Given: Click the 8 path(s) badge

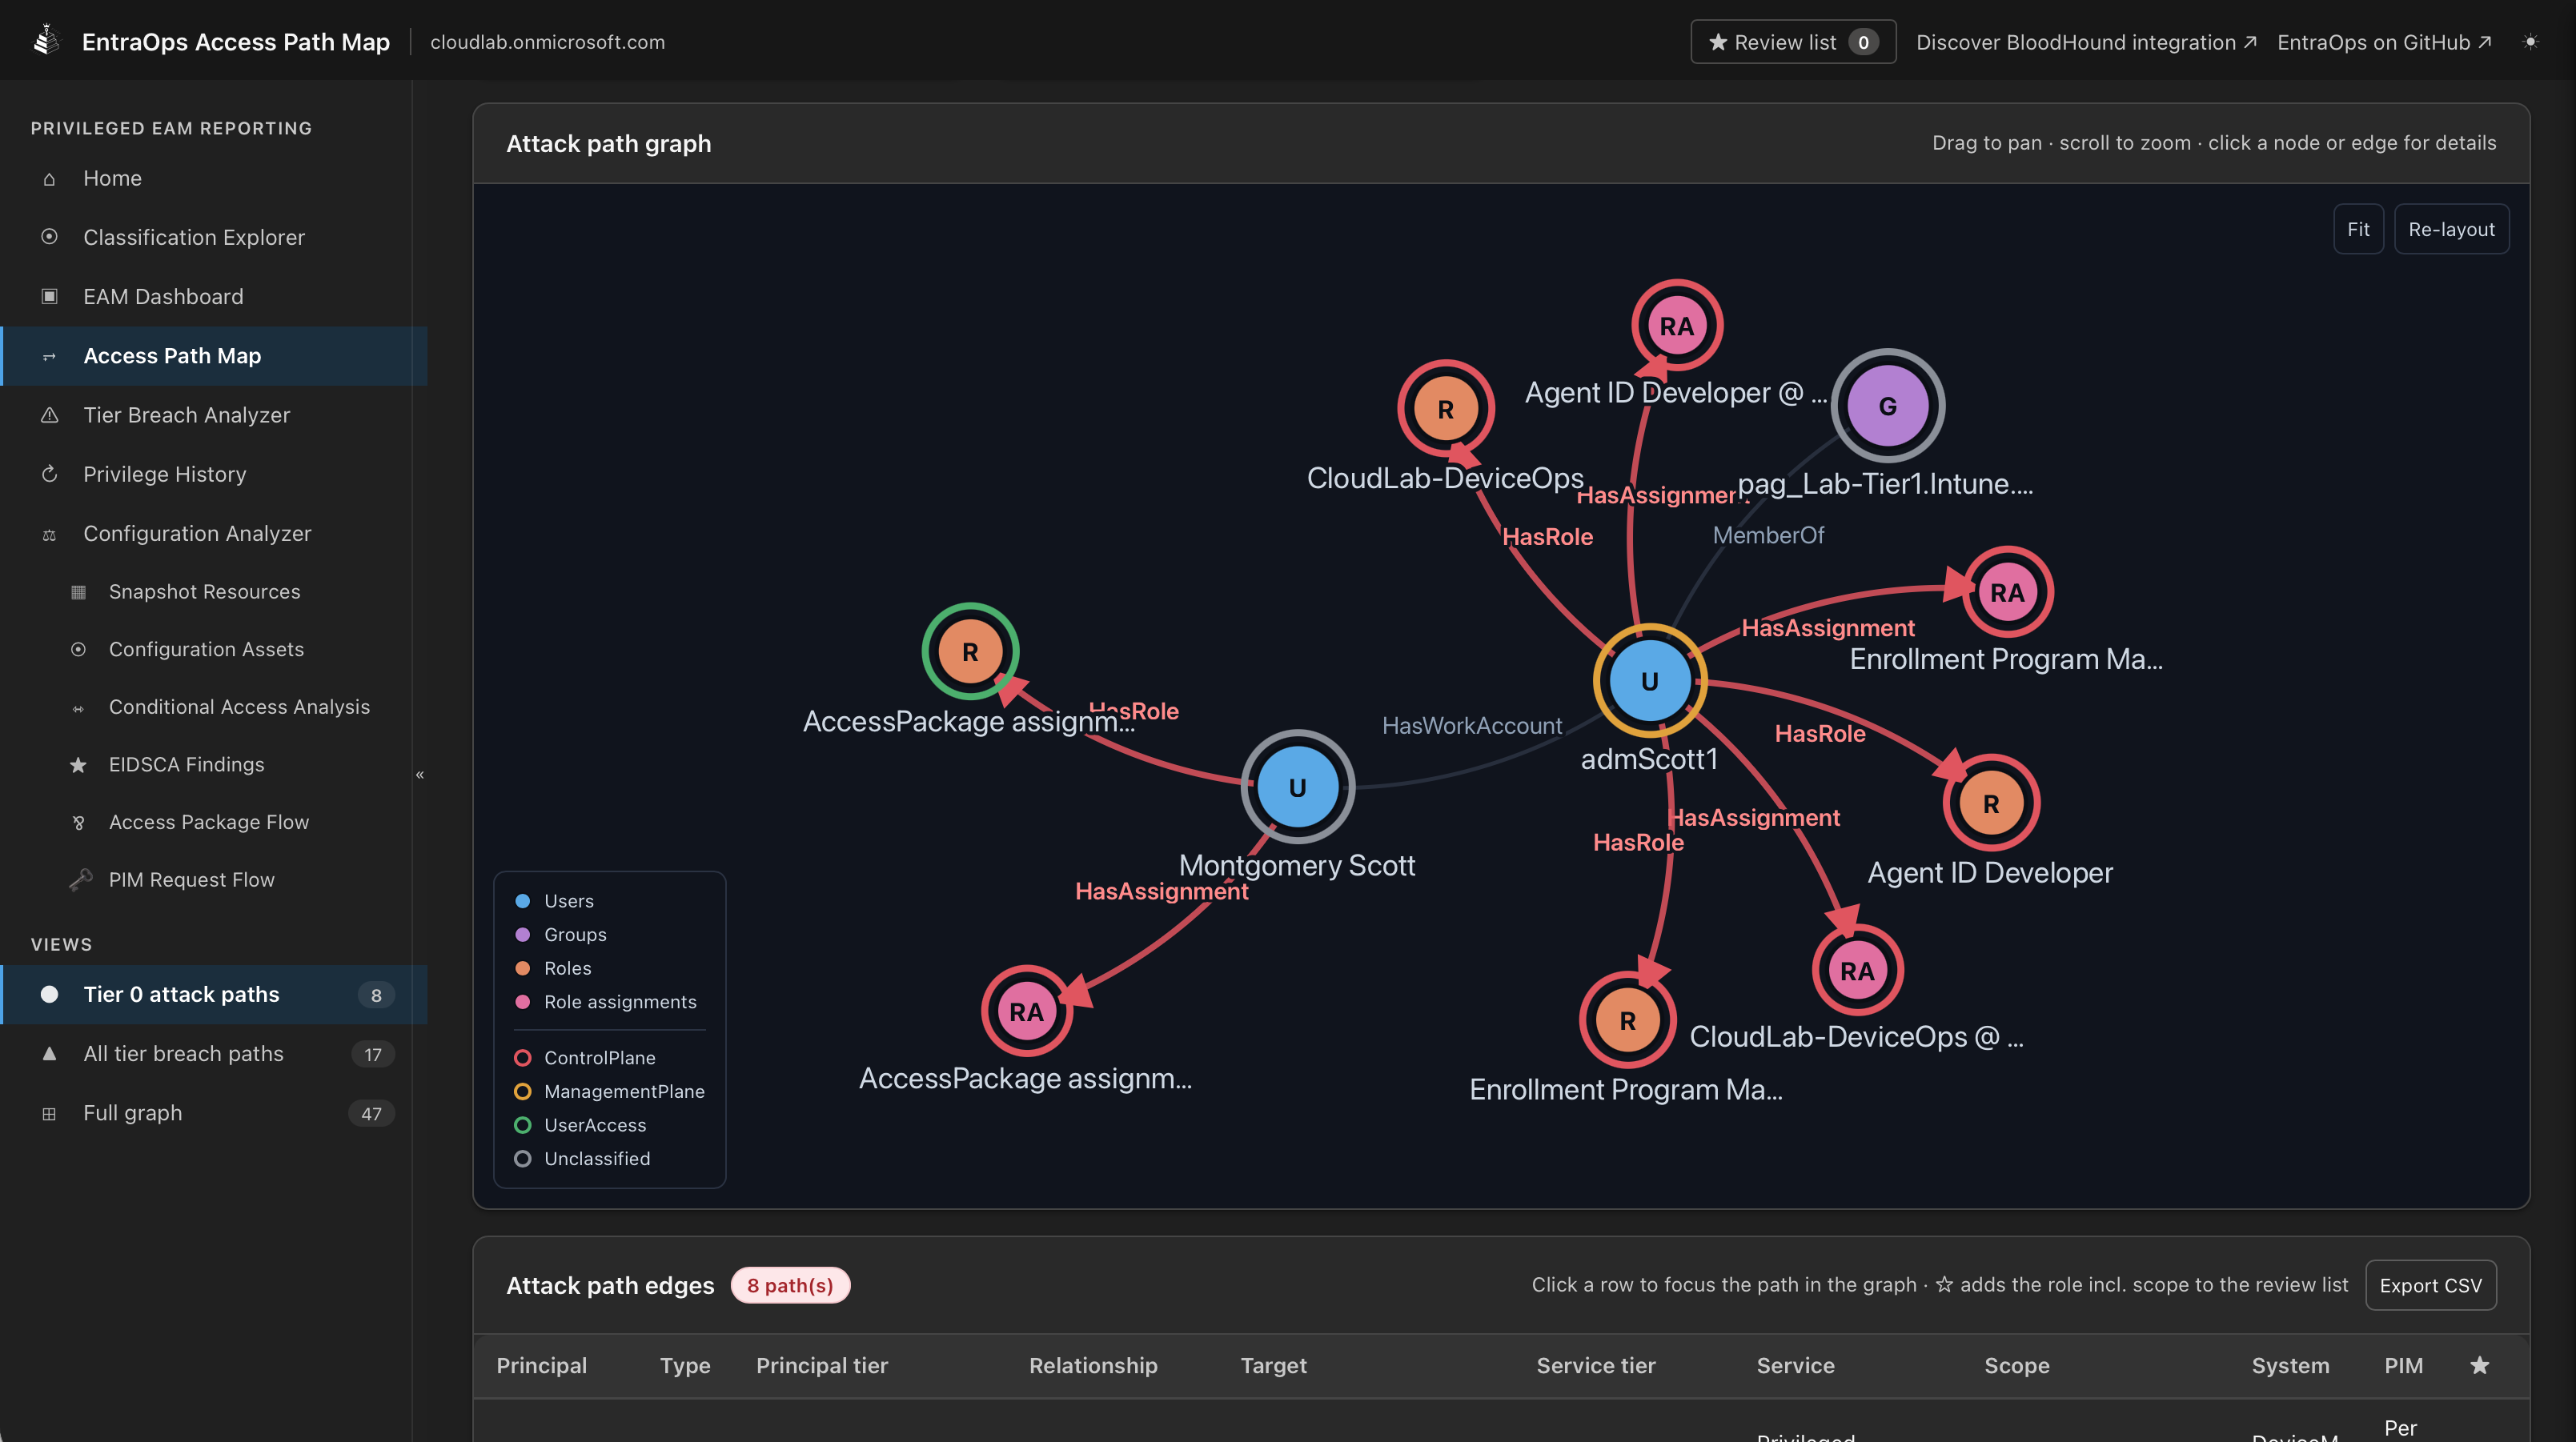Looking at the screenshot, I should 790,1285.
